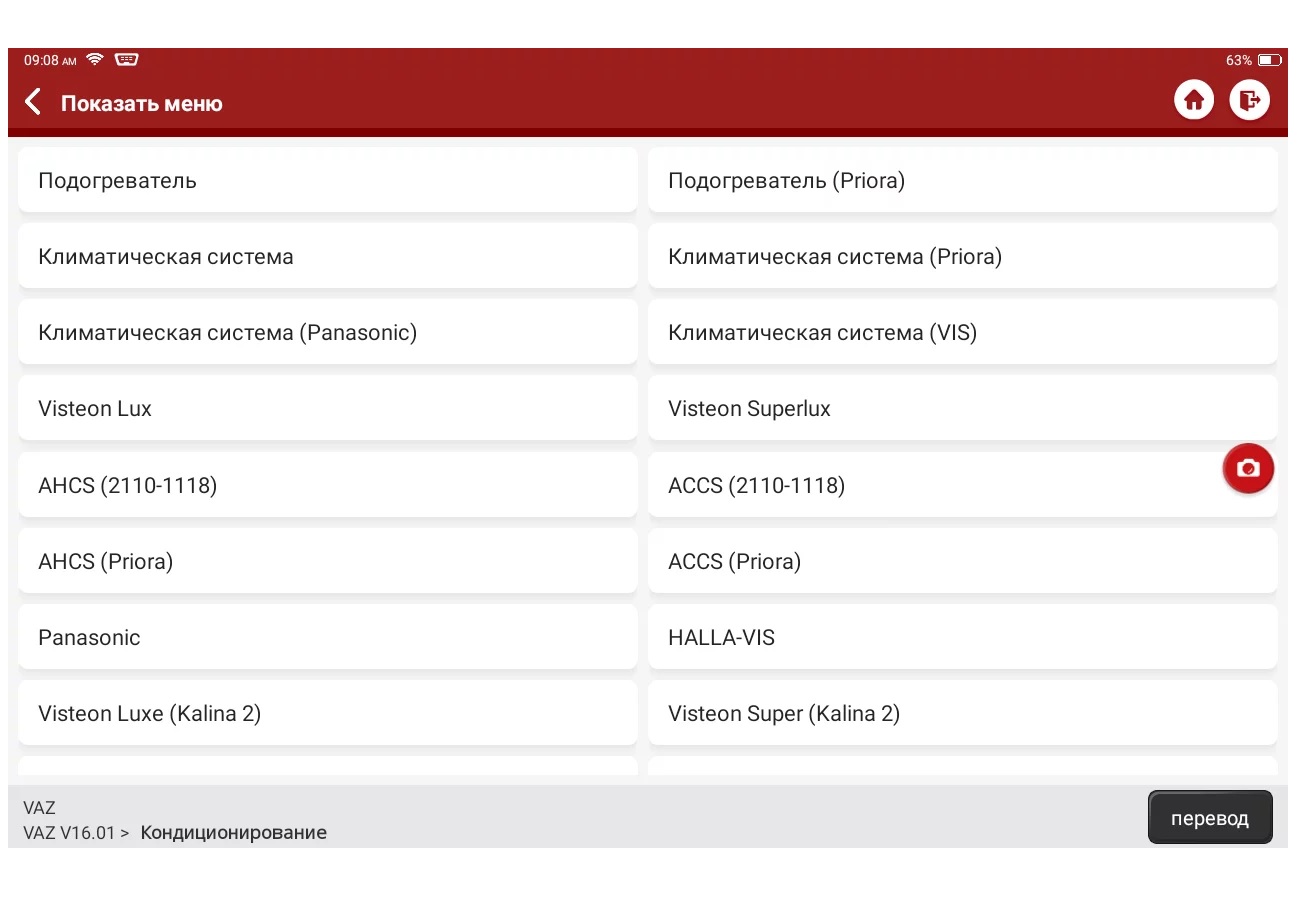Tap the Показать меню title

click(141, 103)
